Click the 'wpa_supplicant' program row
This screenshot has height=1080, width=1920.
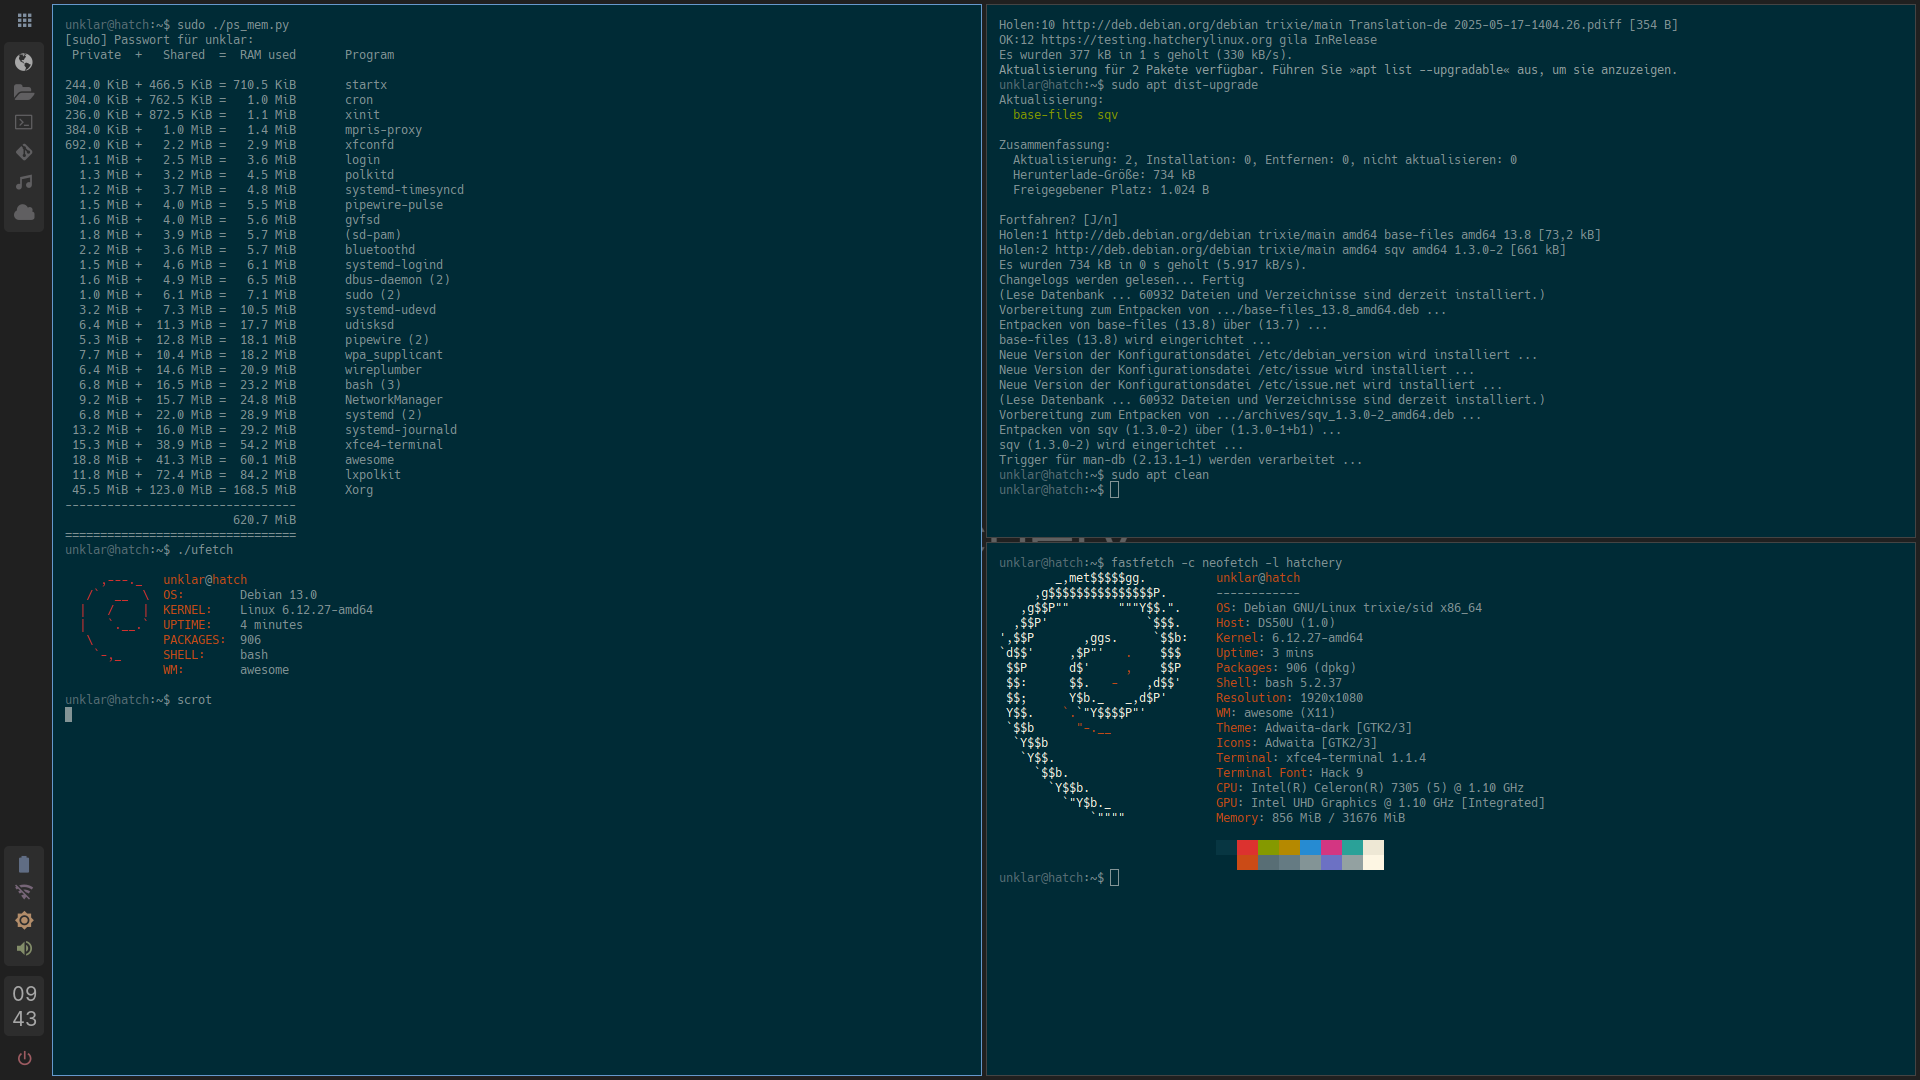(254, 355)
